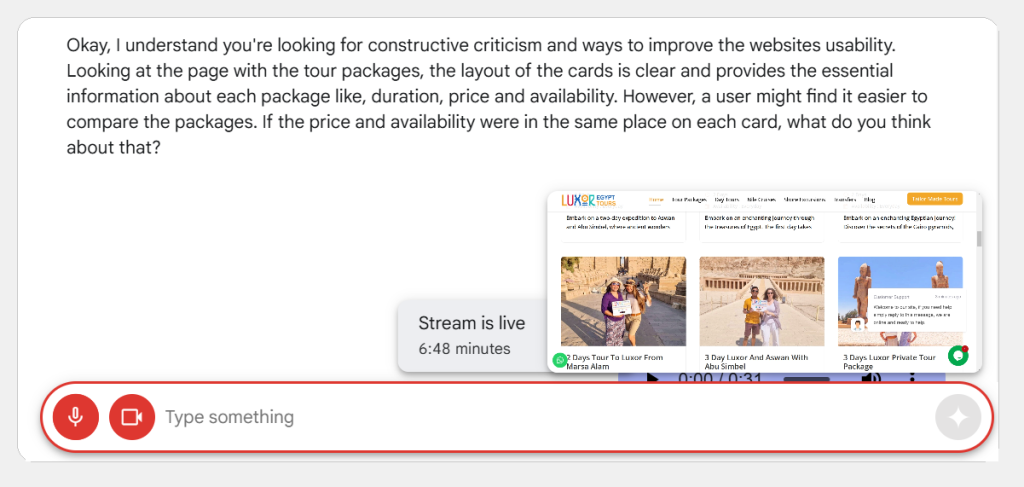This screenshot has width=1024, height=487.
Task: Open the Home menu item
Action: (x=656, y=199)
